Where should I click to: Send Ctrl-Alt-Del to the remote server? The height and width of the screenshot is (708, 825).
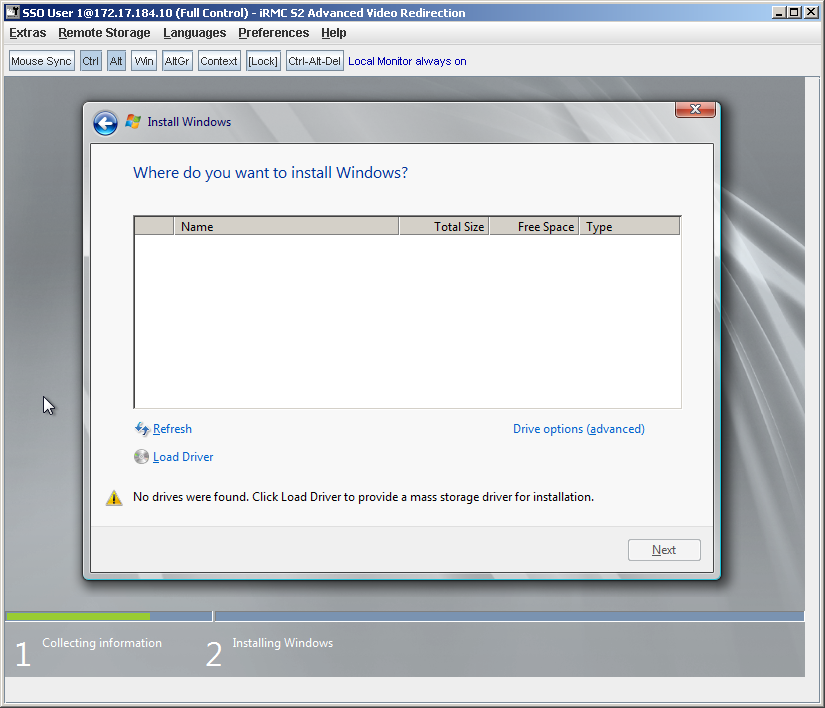(315, 61)
